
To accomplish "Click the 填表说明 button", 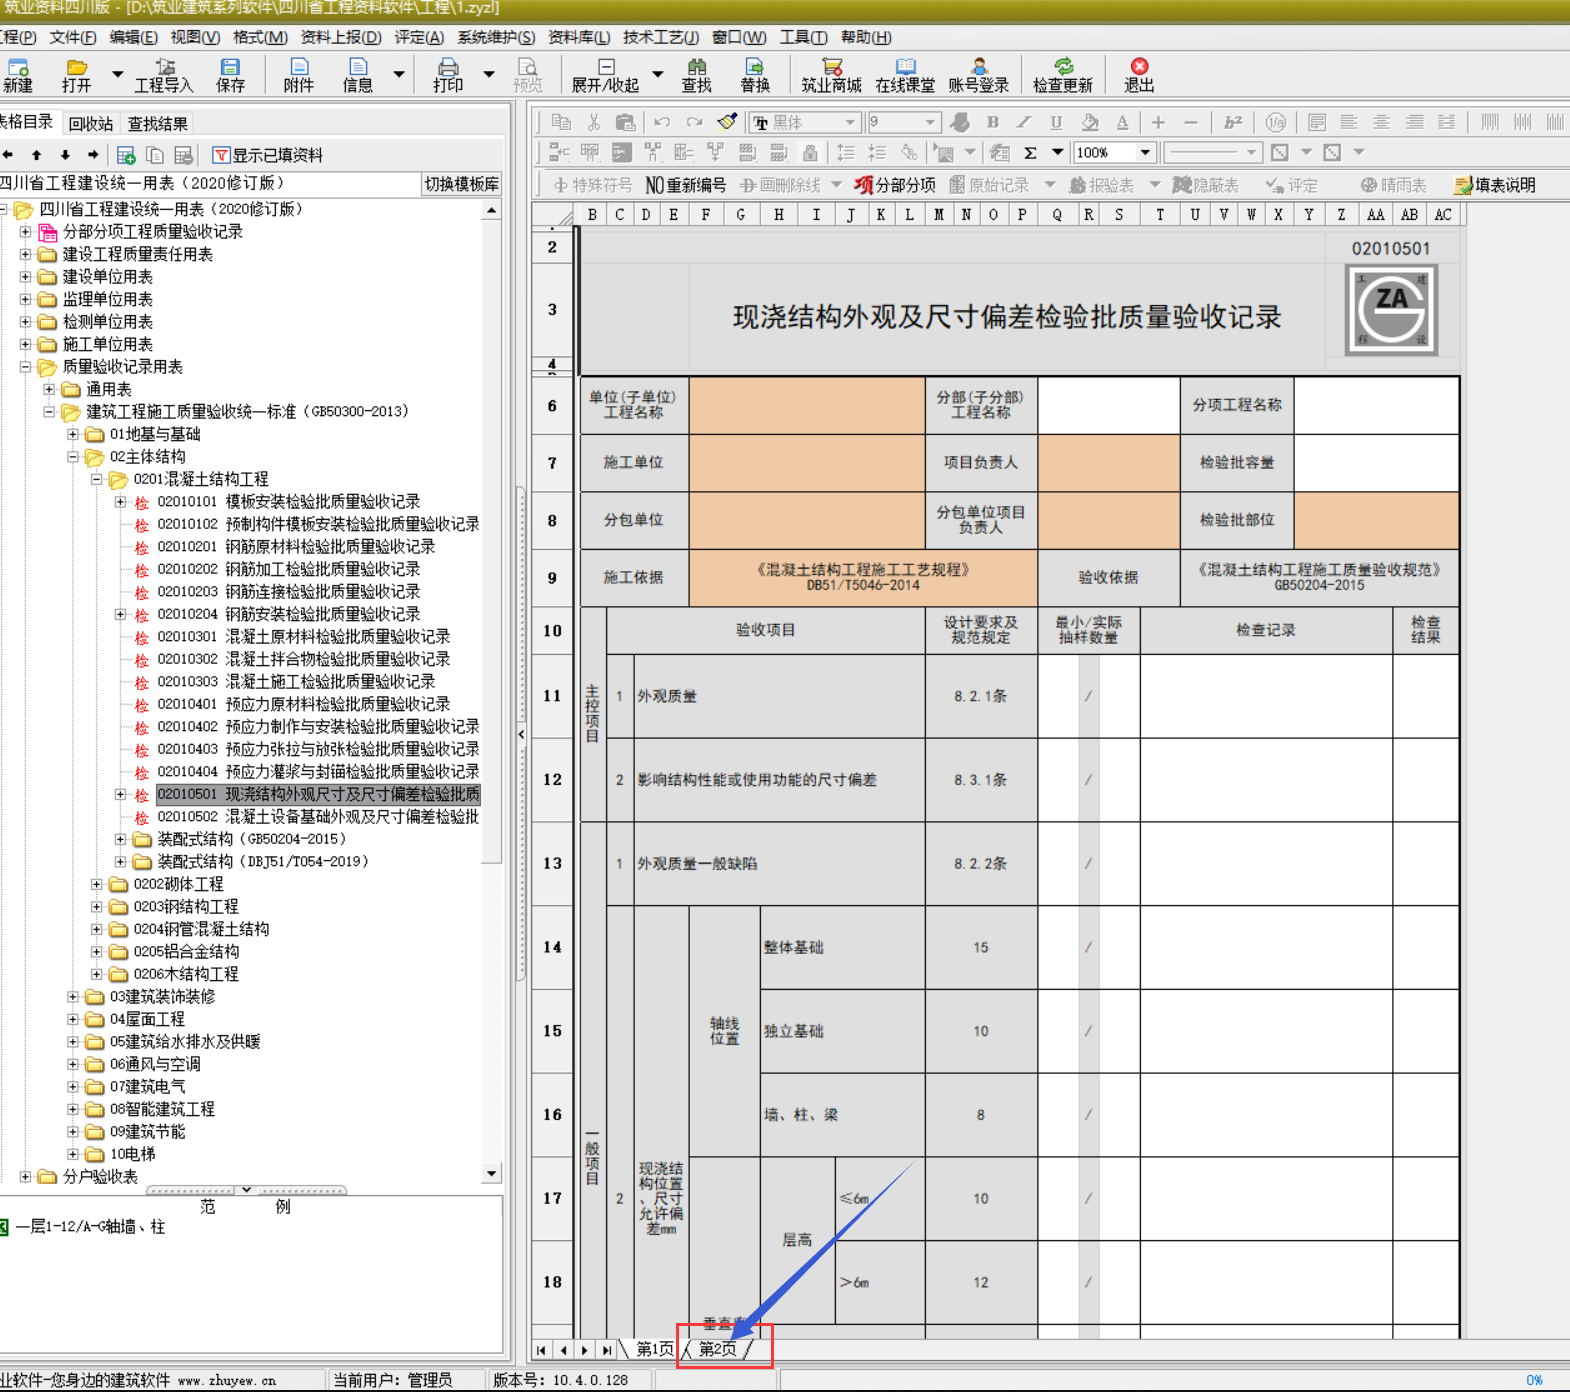I will [x=1495, y=185].
